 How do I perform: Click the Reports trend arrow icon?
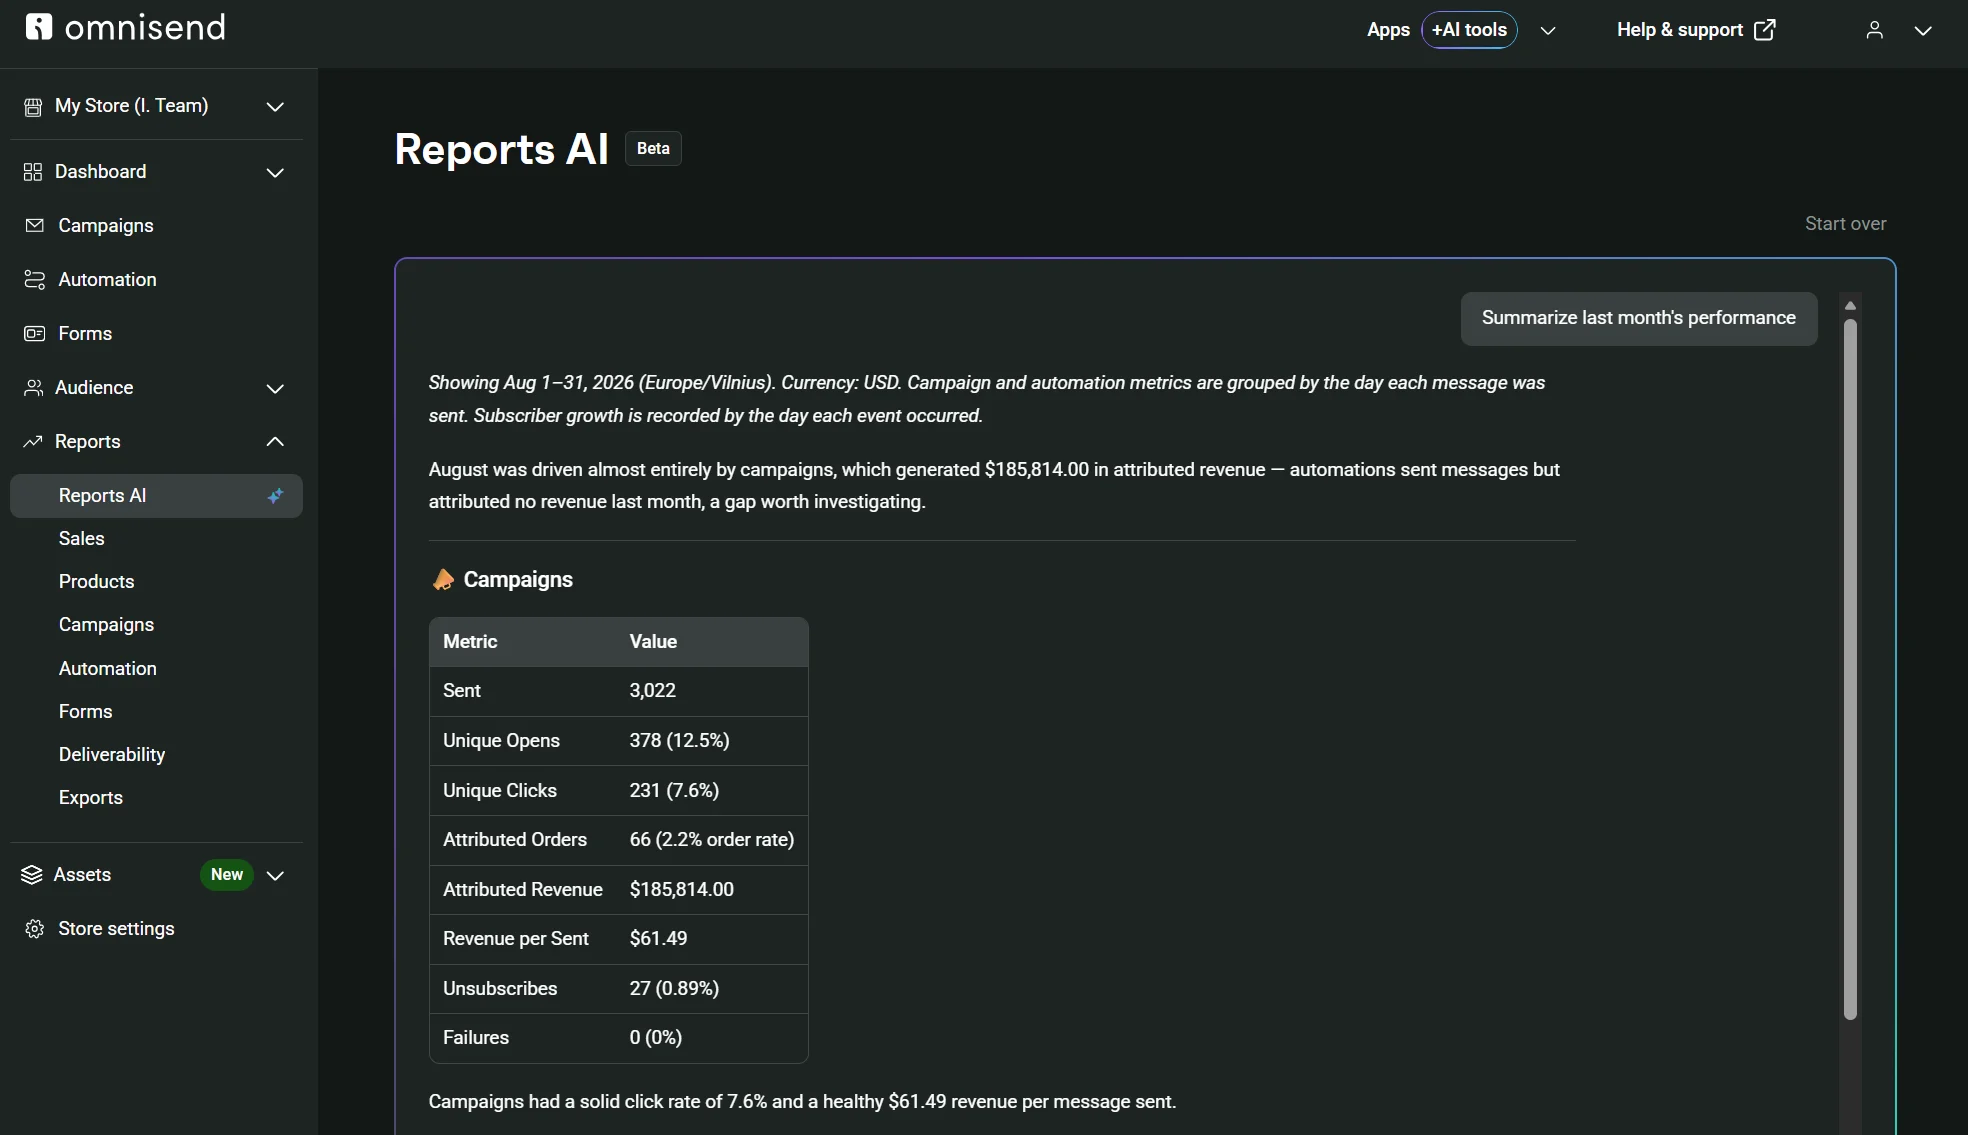33,442
